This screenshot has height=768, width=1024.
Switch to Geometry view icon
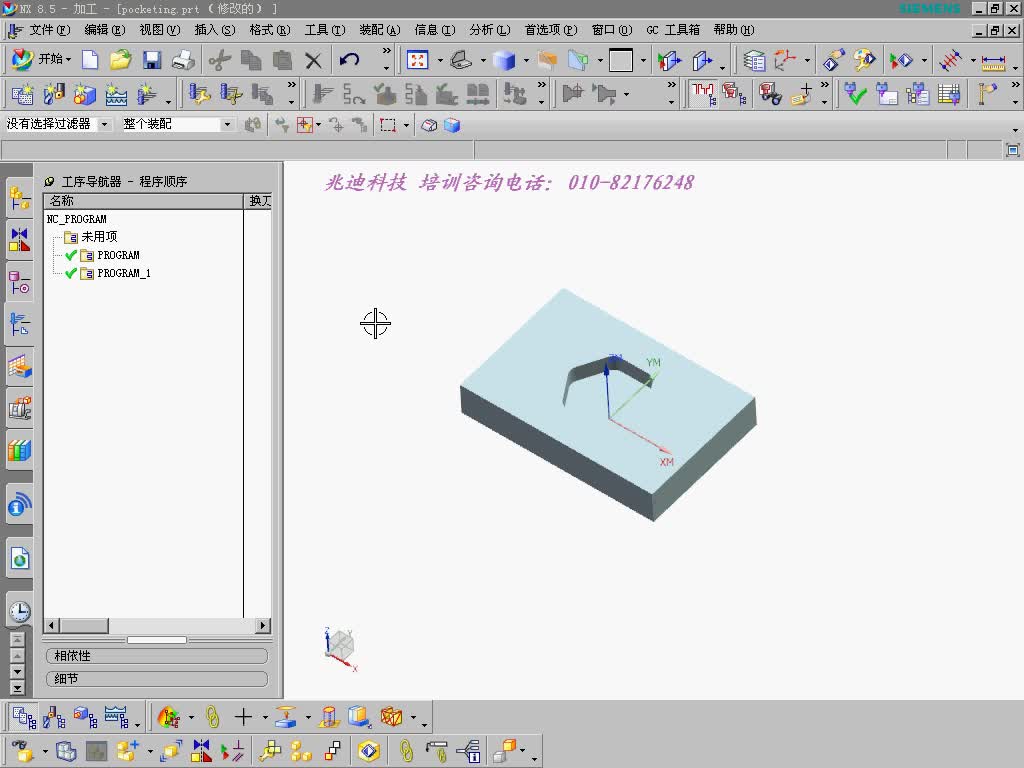(x=86, y=717)
